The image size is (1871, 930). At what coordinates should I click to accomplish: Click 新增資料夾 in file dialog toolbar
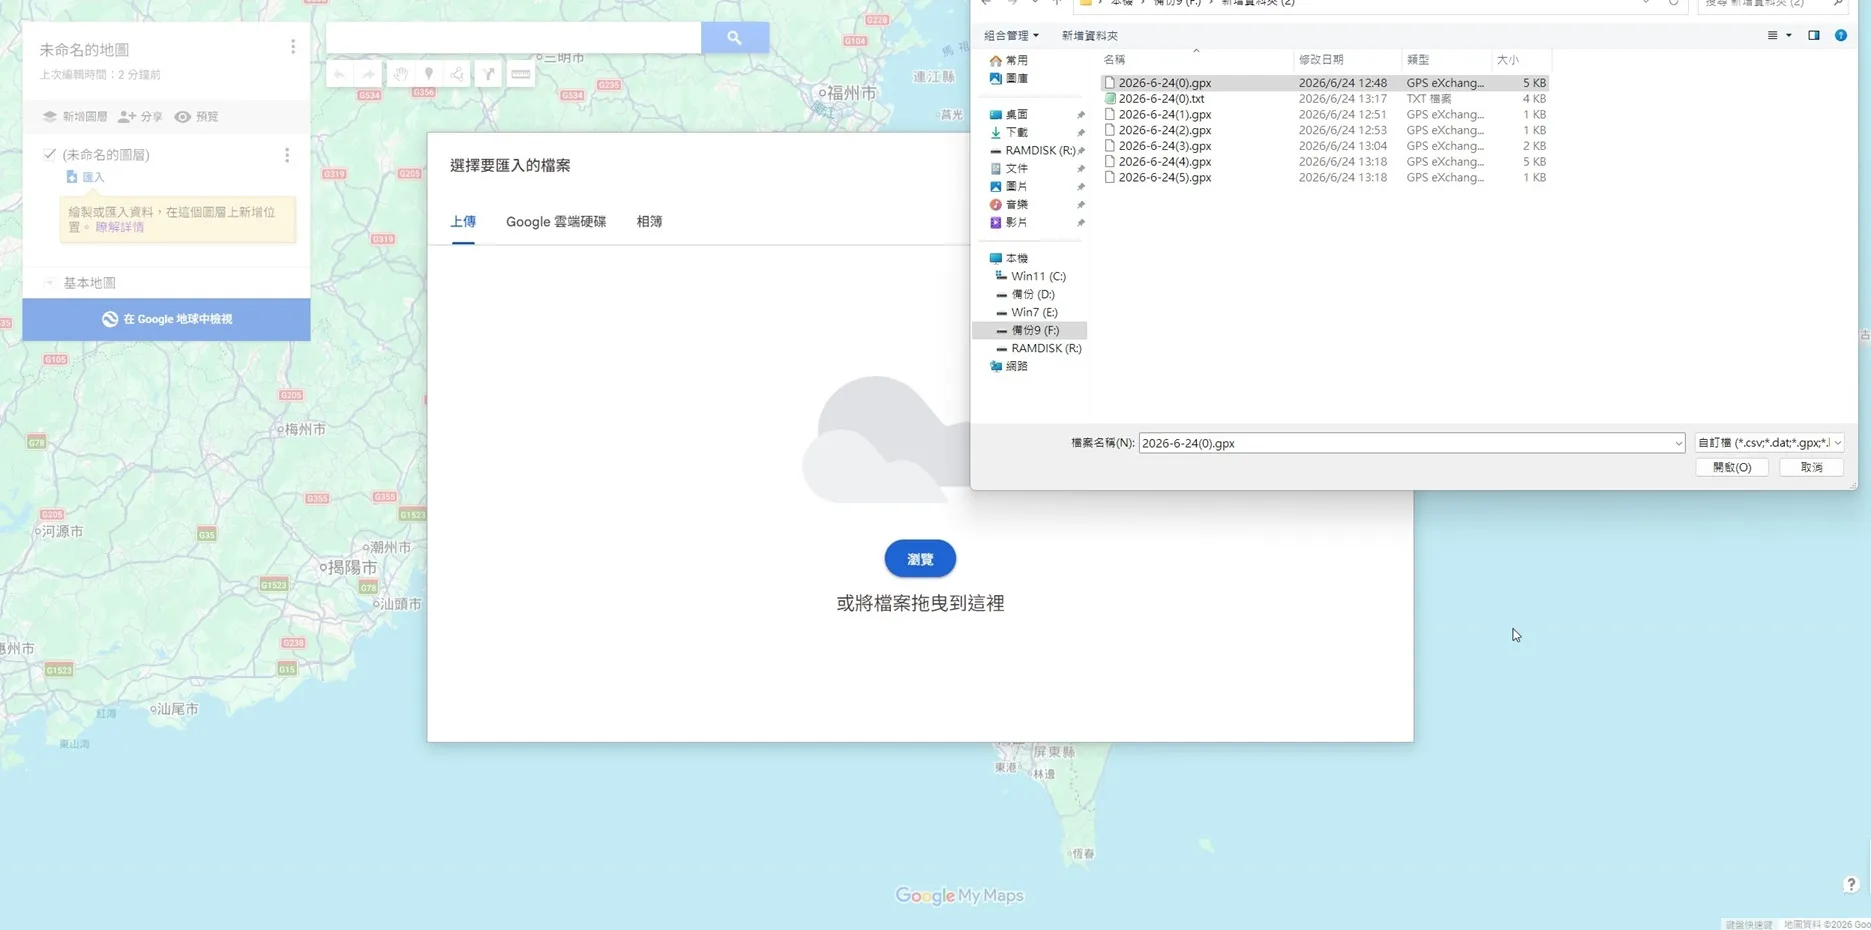pos(1089,35)
